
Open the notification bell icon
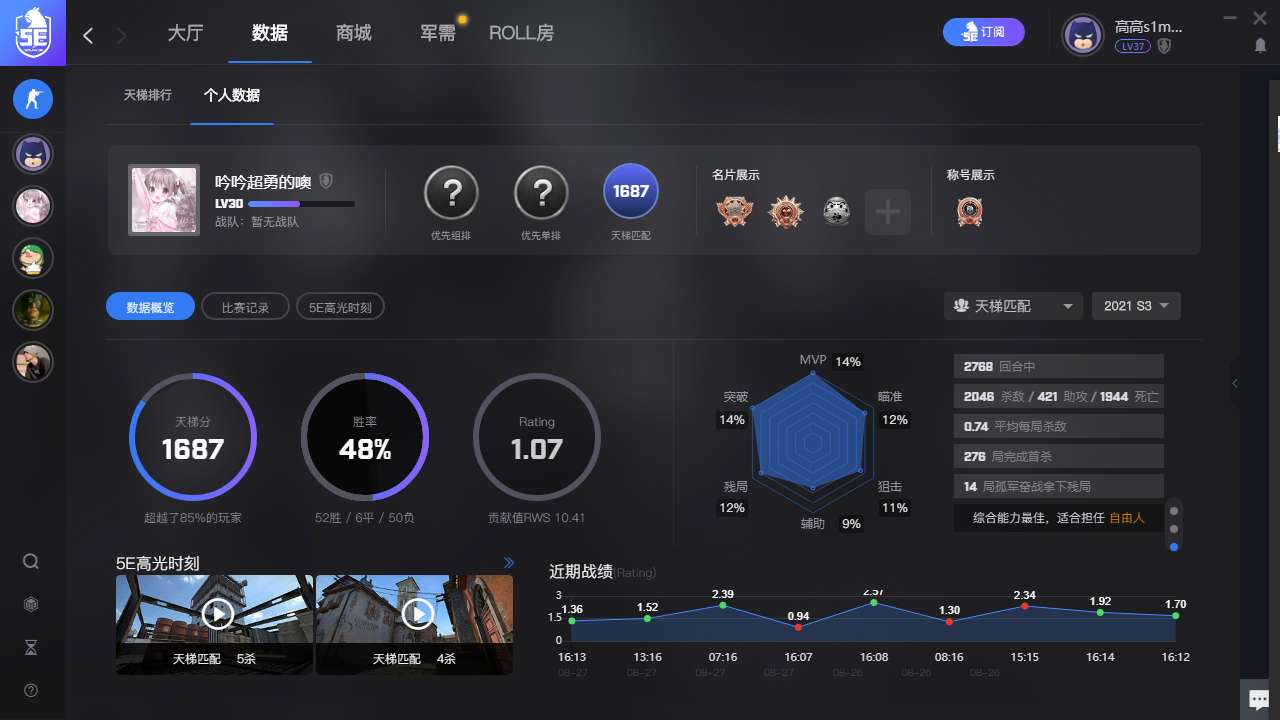(1260, 46)
